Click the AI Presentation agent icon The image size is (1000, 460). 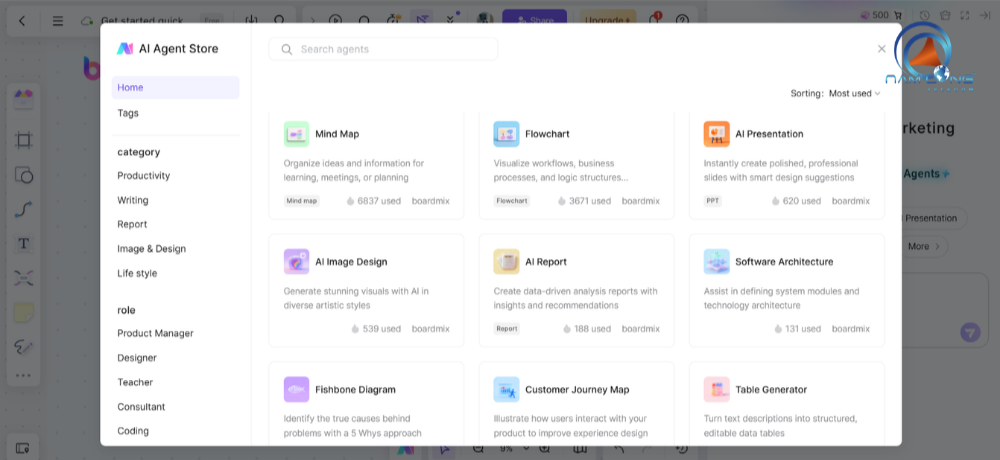click(x=716, y=134)
